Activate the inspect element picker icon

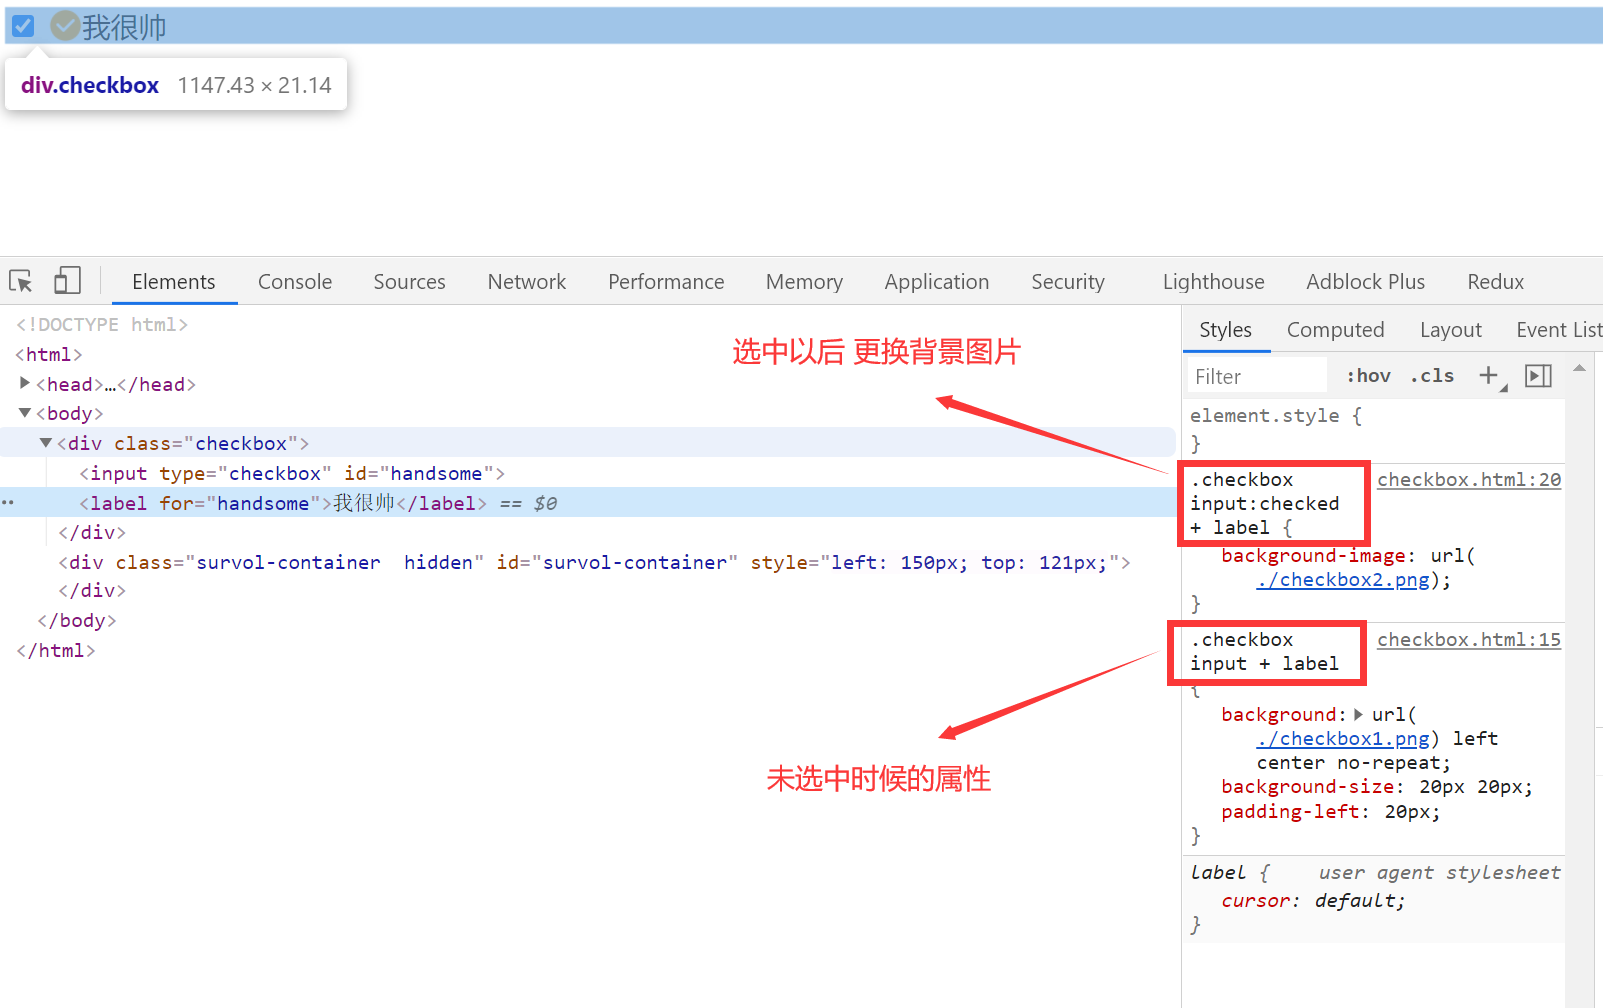coord(21,281)
